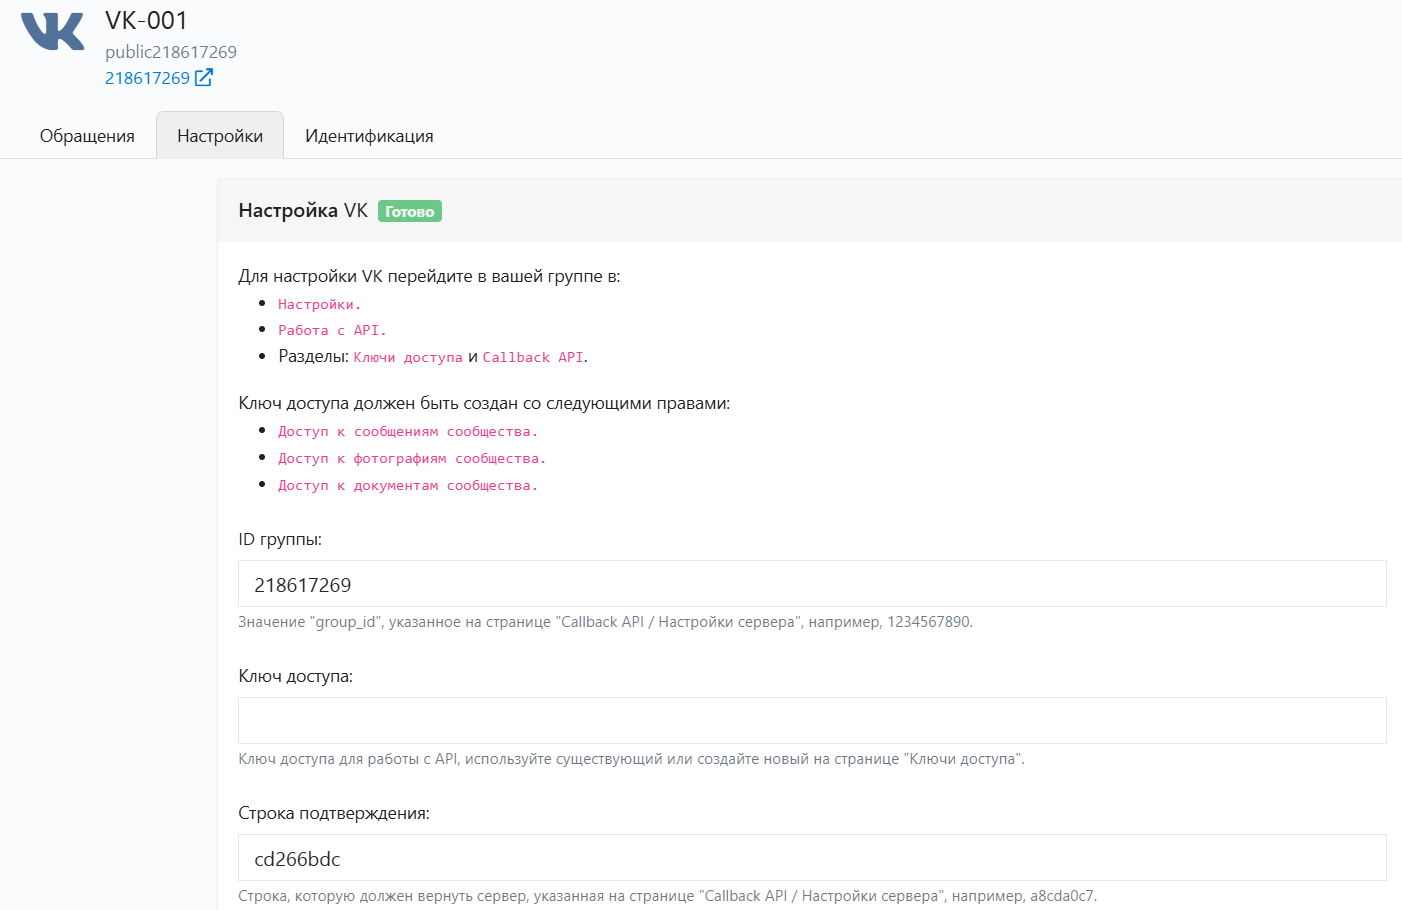Click the green Готово status badge
The width and height of the screenshot is (1402, 910).
click(410, 211)
